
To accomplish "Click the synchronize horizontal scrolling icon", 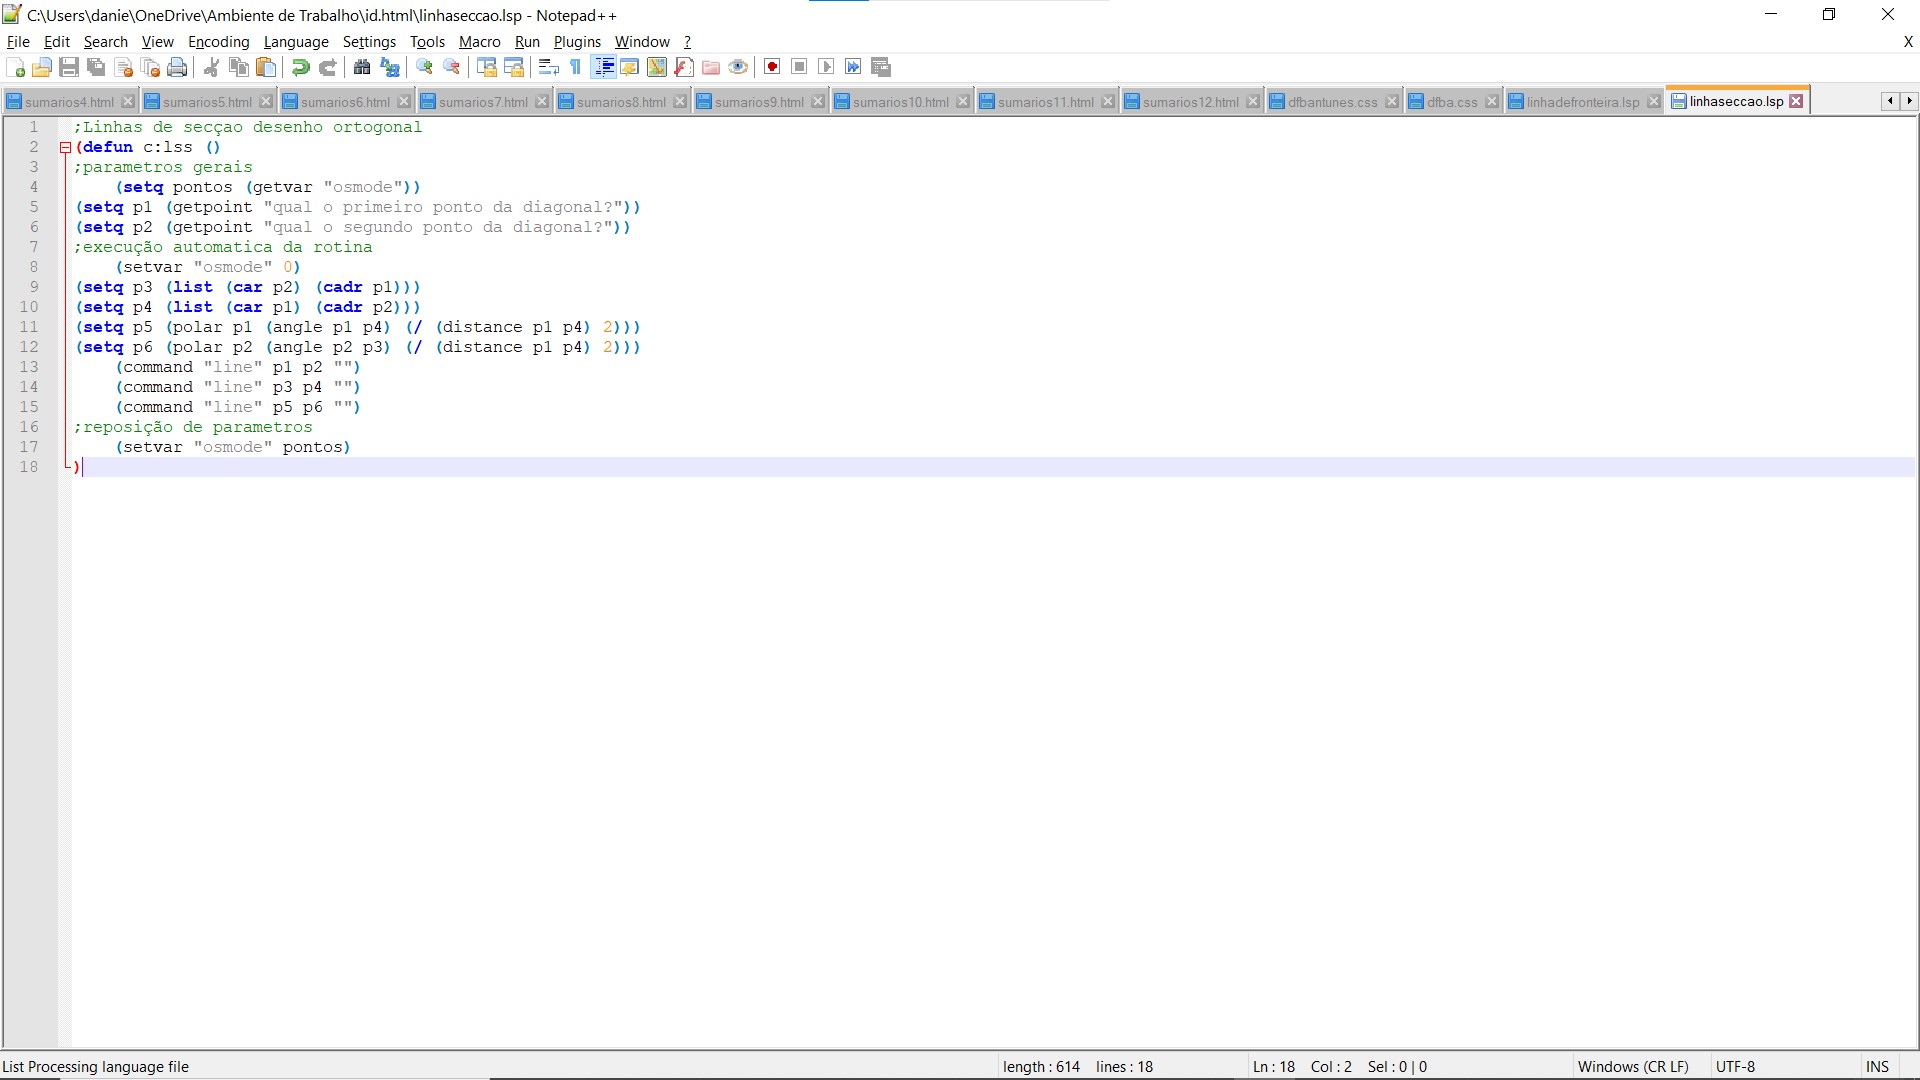I will pos(514,67).
